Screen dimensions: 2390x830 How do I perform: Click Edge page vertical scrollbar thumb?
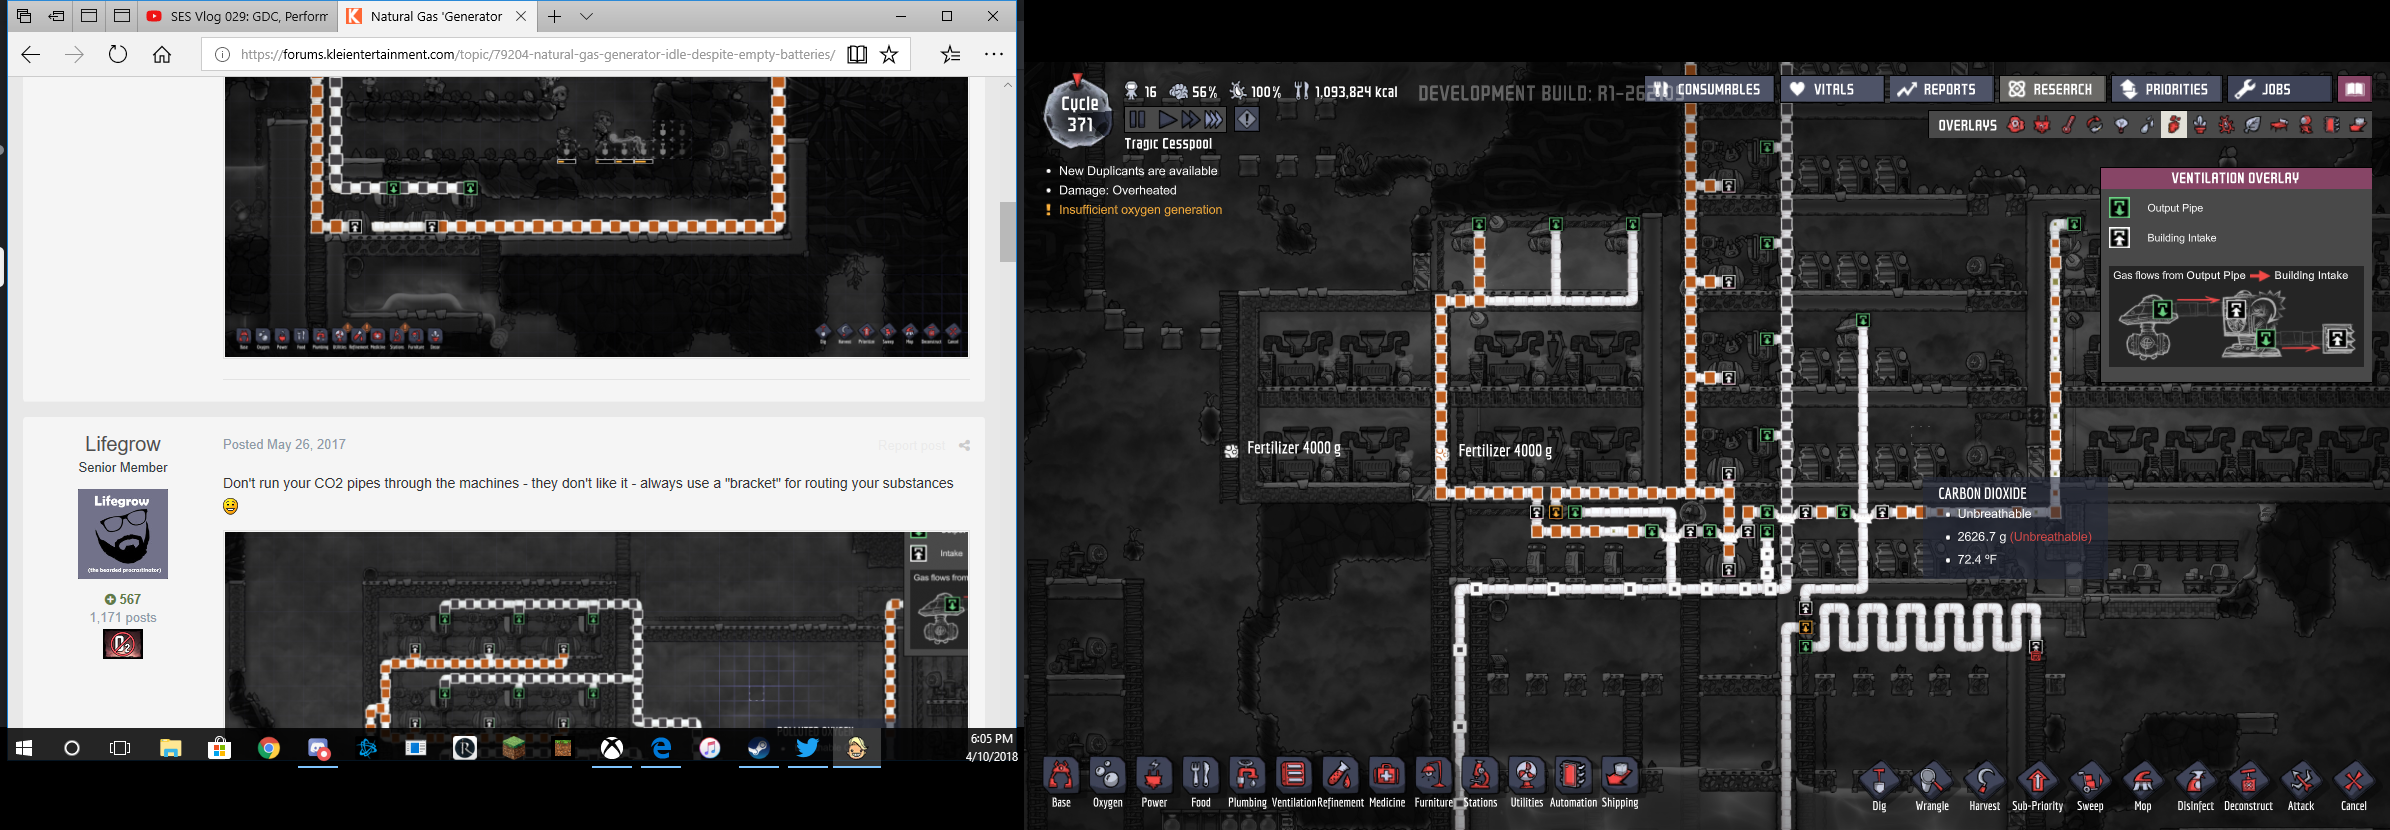point(1008,231)
